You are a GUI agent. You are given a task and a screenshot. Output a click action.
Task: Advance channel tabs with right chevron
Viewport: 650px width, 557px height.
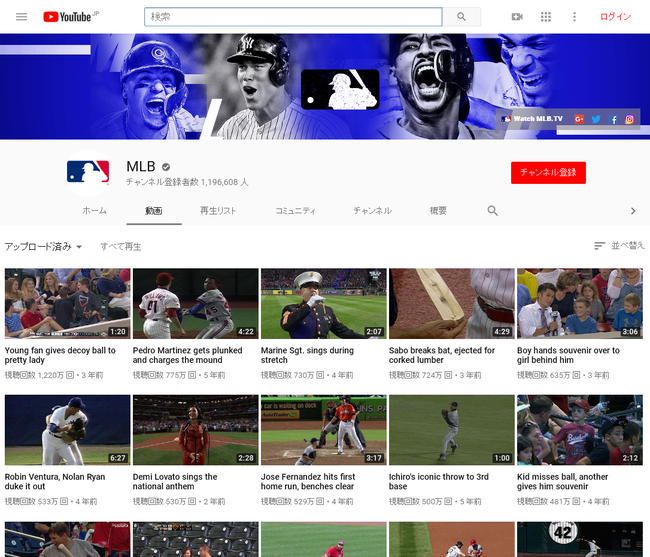point(633,211)
